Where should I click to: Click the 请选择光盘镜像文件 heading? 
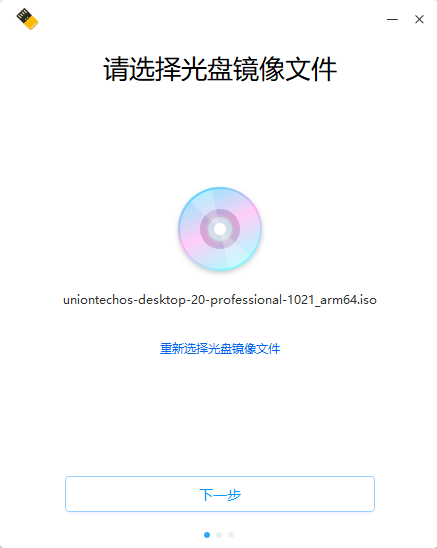click(x=220, y=69)
